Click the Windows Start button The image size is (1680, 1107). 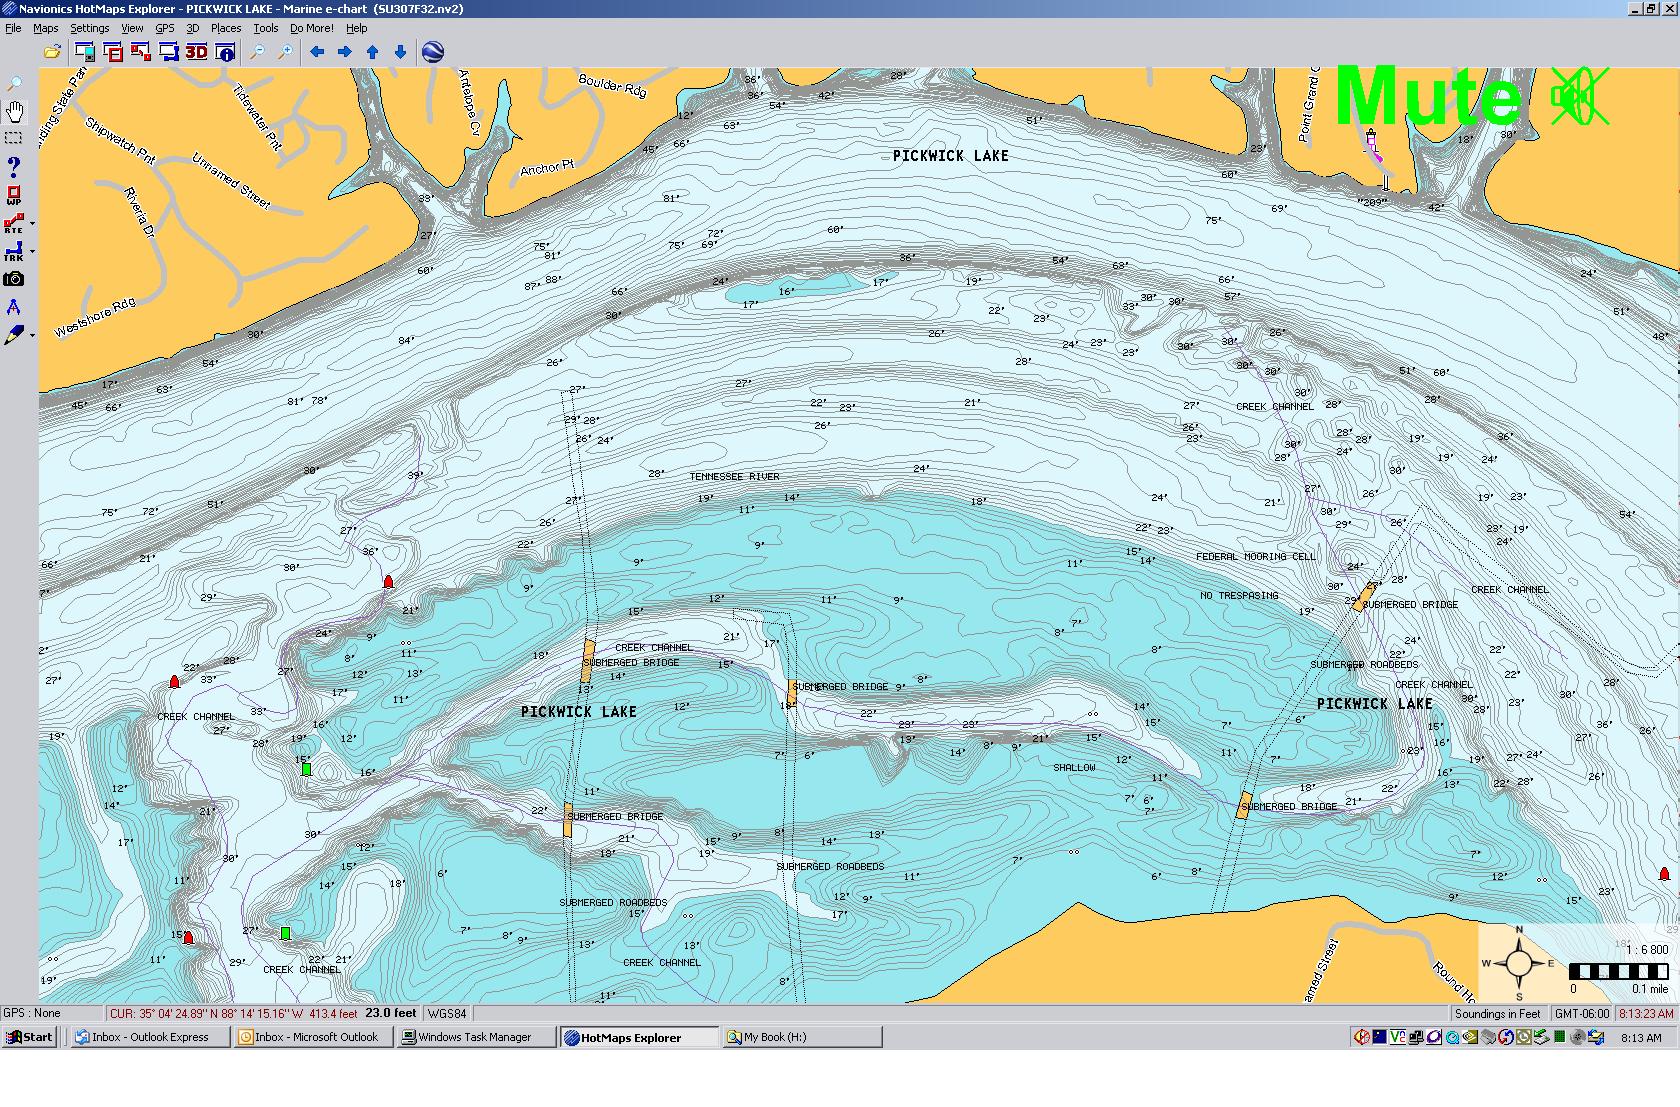[29, 1037]
